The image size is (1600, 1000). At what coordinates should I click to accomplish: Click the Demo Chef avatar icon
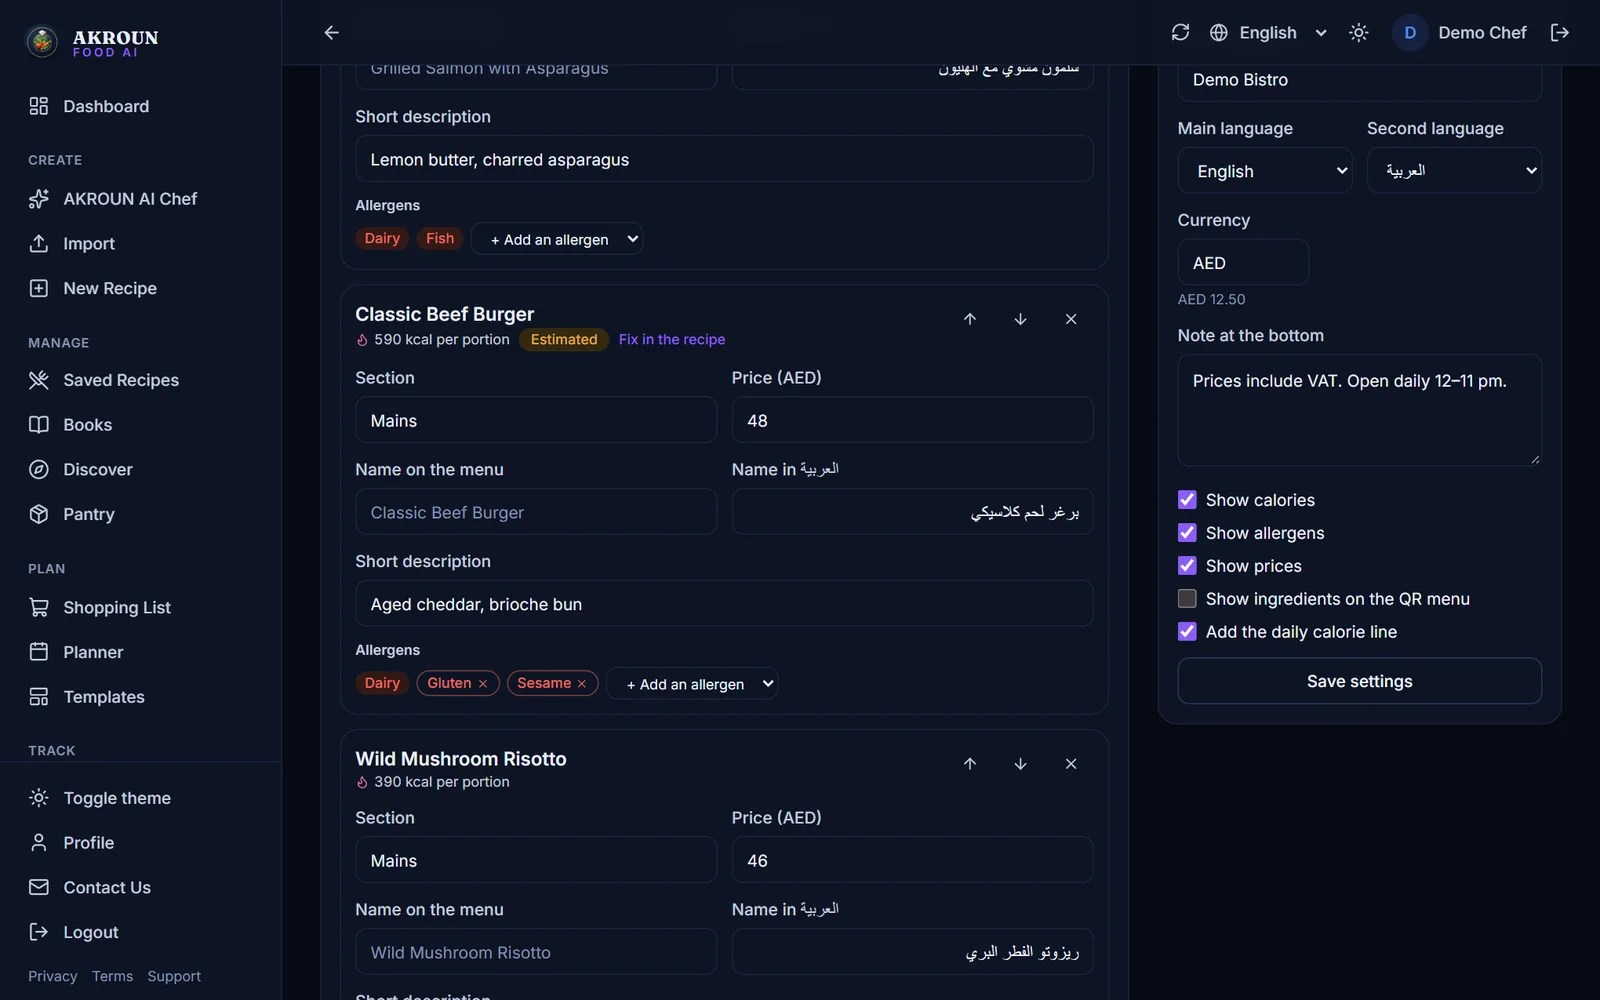(1410, 33)
